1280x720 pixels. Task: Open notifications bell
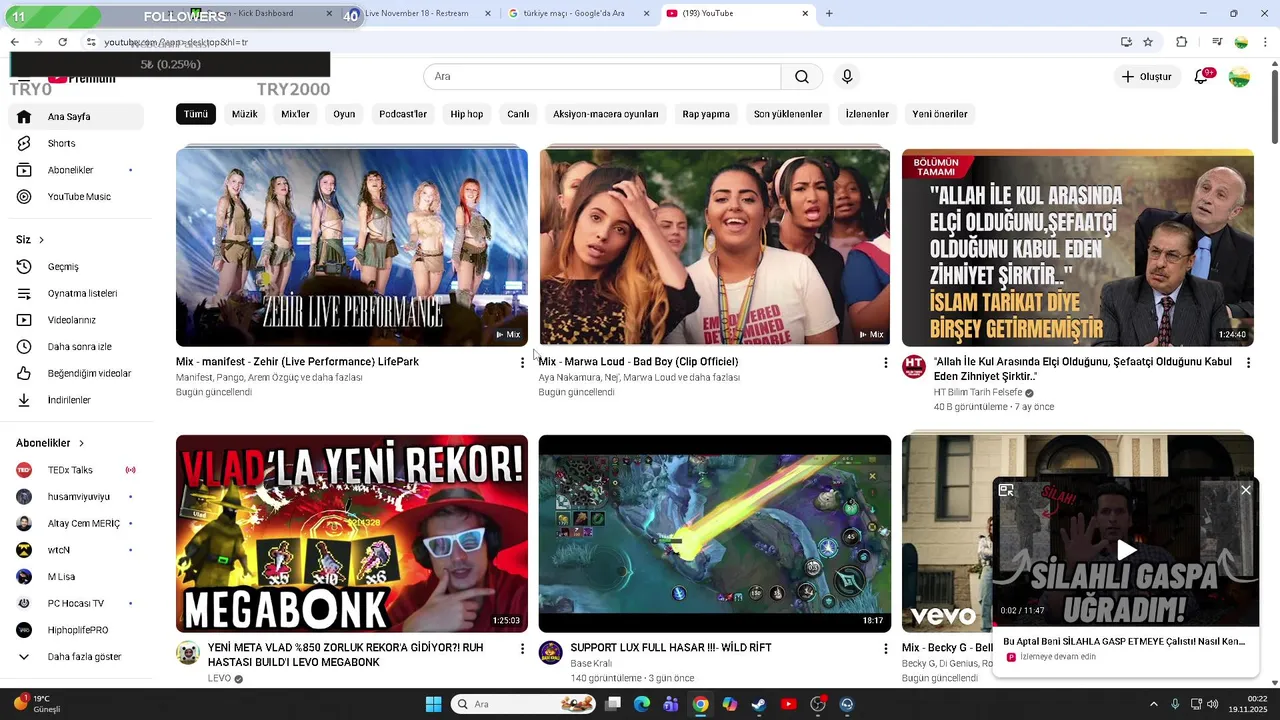[x=1202, y=77]
